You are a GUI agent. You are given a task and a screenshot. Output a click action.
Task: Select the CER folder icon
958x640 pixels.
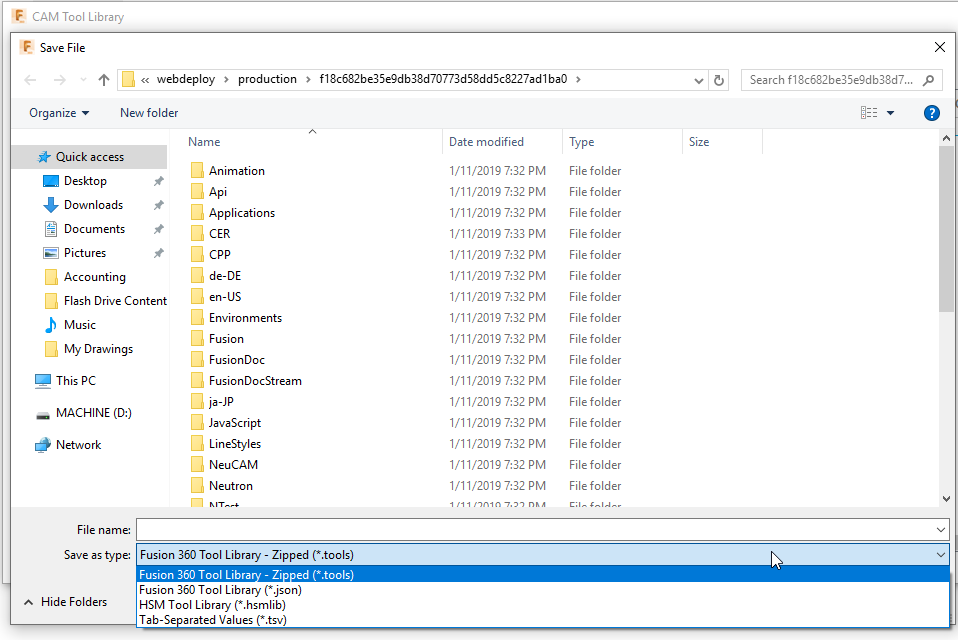point(197,234)
